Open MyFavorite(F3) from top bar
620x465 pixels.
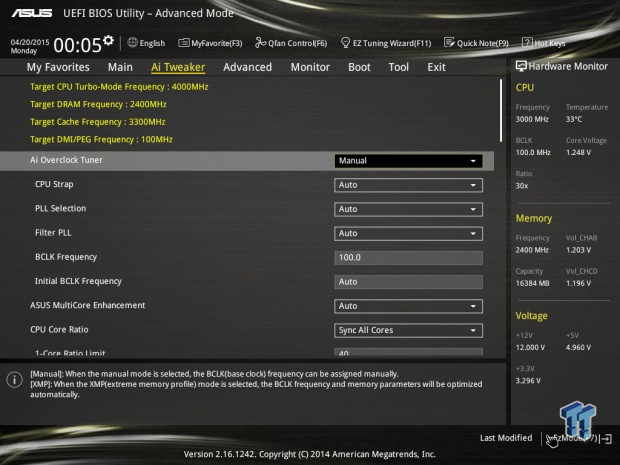210,43
